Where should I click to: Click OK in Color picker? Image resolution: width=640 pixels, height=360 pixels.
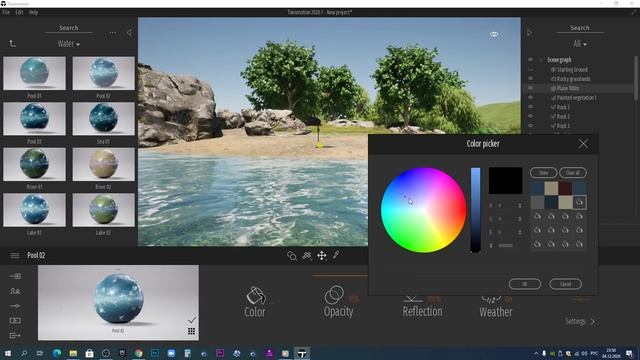point(525,284)
